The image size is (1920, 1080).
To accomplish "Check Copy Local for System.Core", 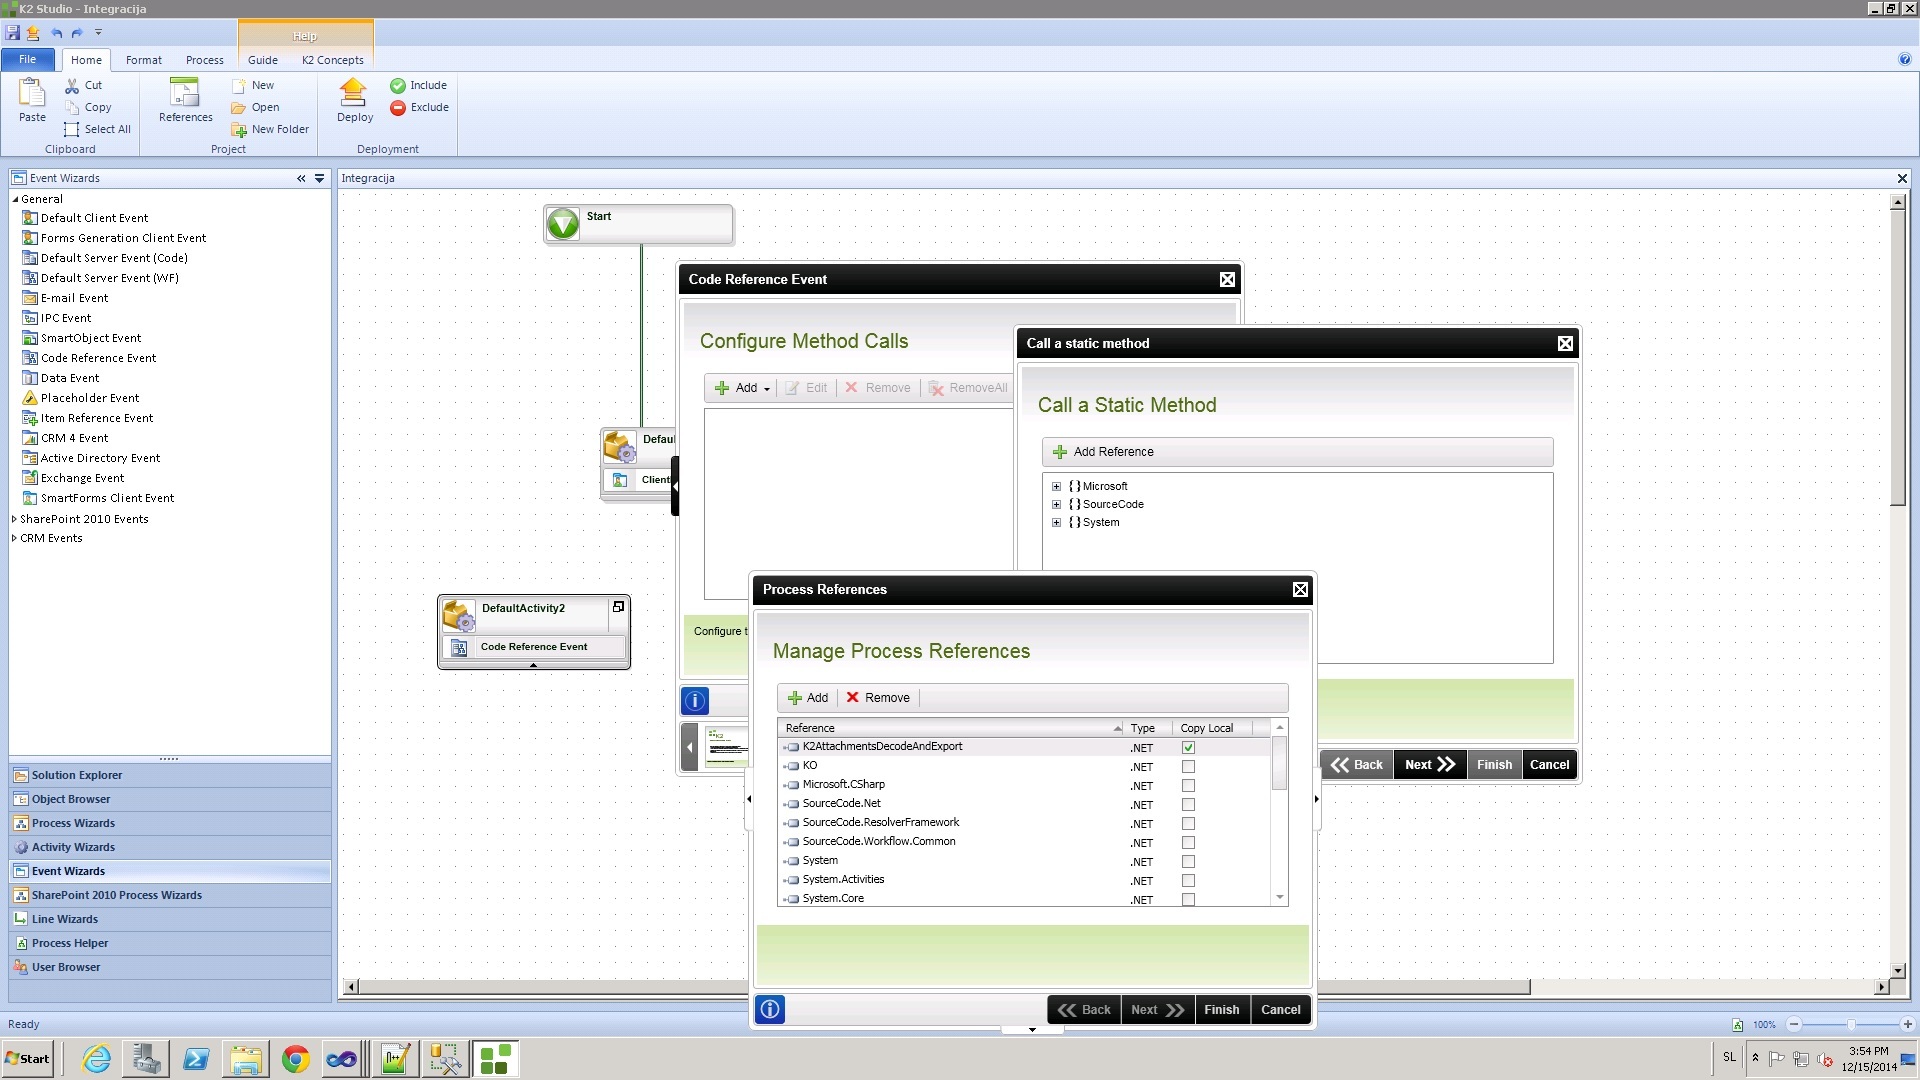I will click(1188, 900).
